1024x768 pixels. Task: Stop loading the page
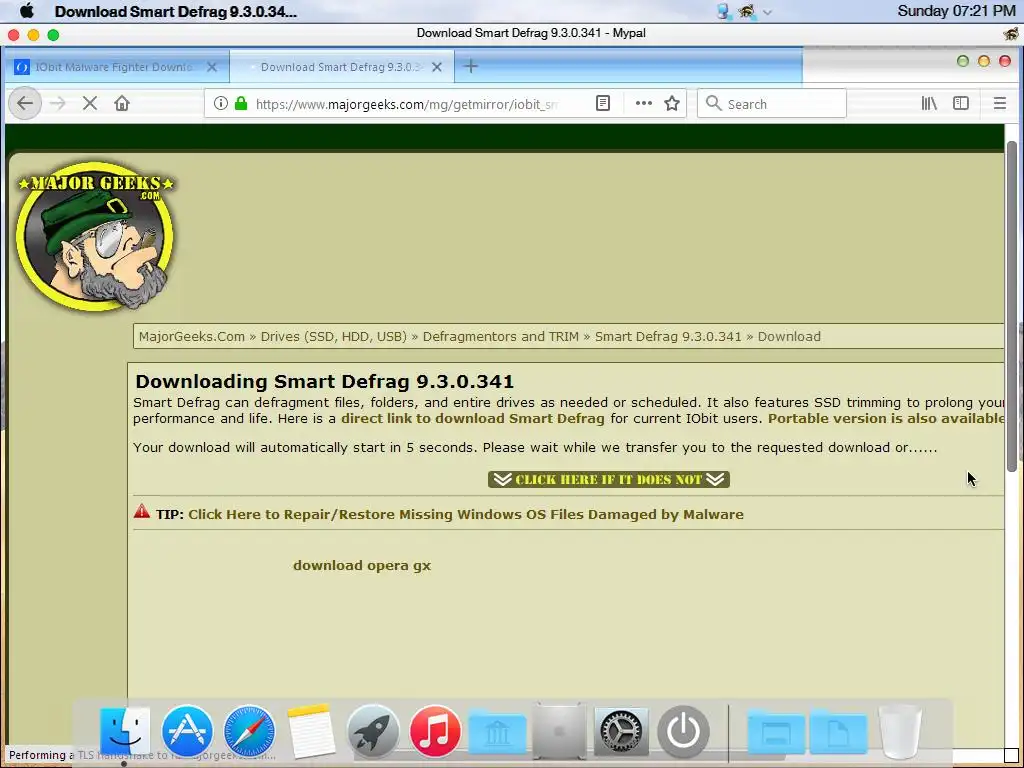click(x=90, y=103)
